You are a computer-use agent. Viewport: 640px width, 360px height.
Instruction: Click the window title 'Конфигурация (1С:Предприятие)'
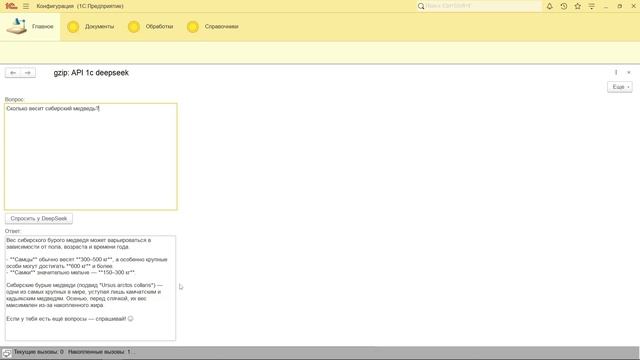[80, 6]
